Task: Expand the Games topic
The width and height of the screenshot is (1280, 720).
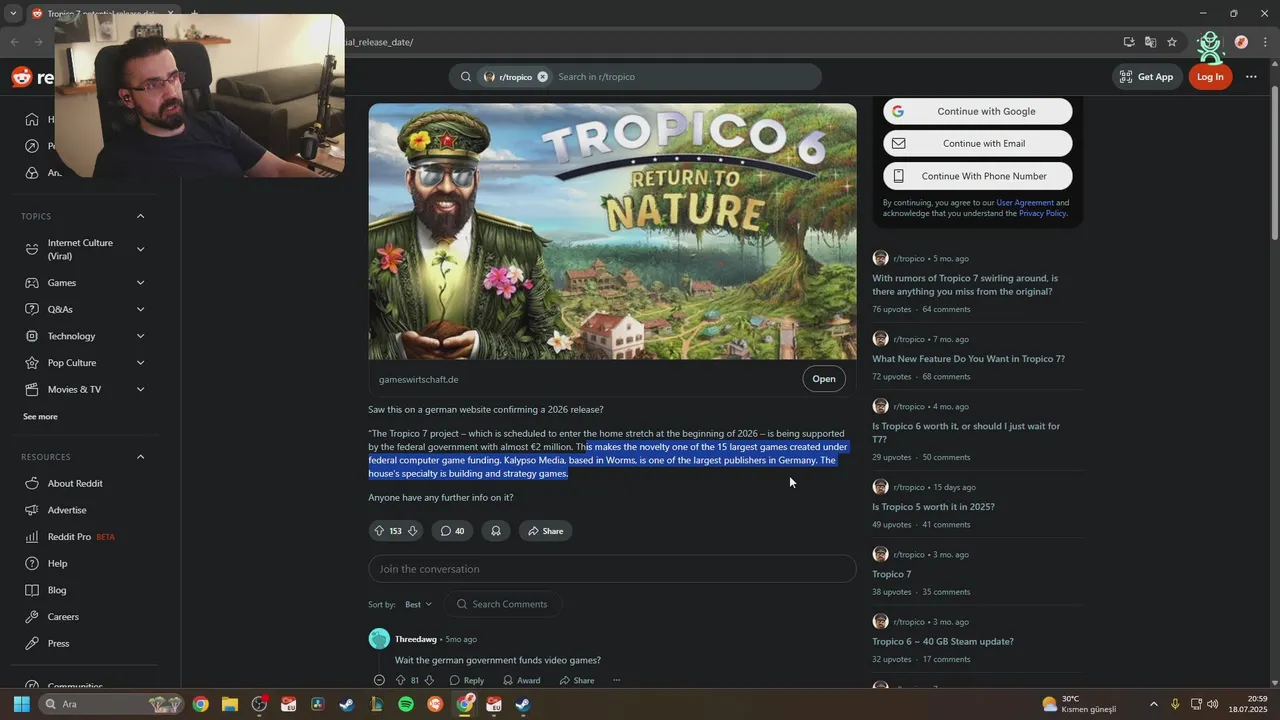Action: 140,283
